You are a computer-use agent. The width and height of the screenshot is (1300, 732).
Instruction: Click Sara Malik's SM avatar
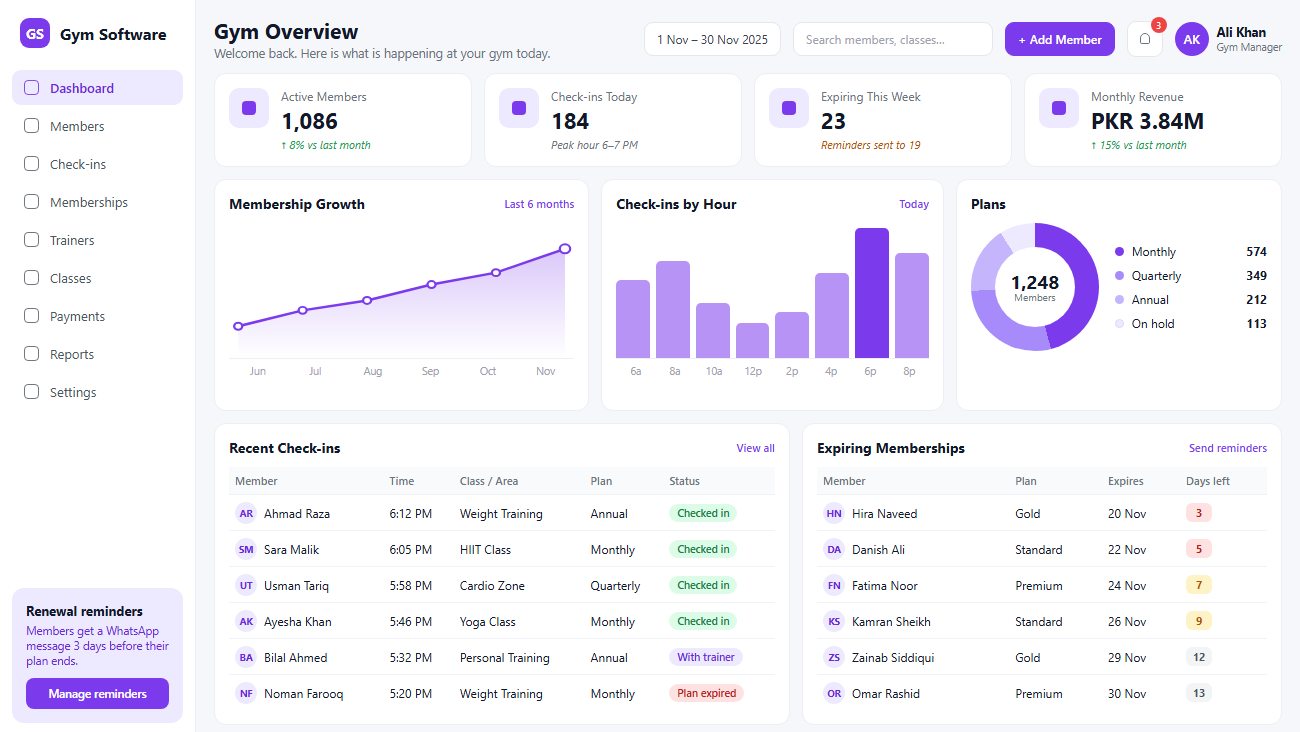pos(246,549)
